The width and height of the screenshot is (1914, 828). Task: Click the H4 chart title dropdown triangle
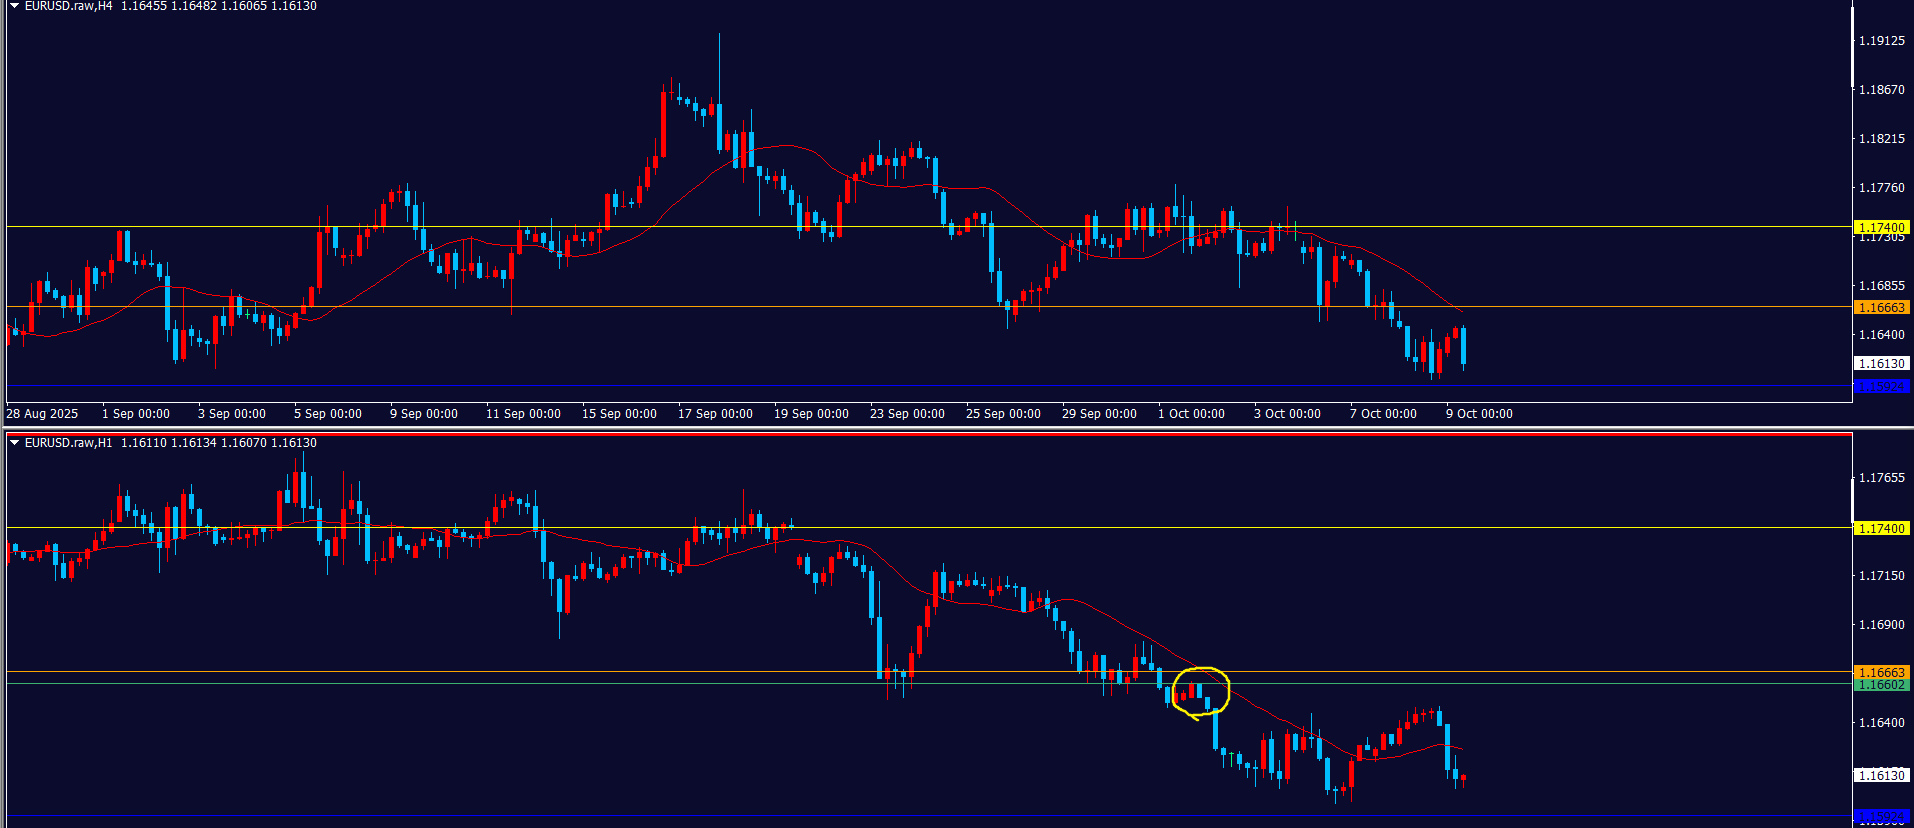click(14, 6)
